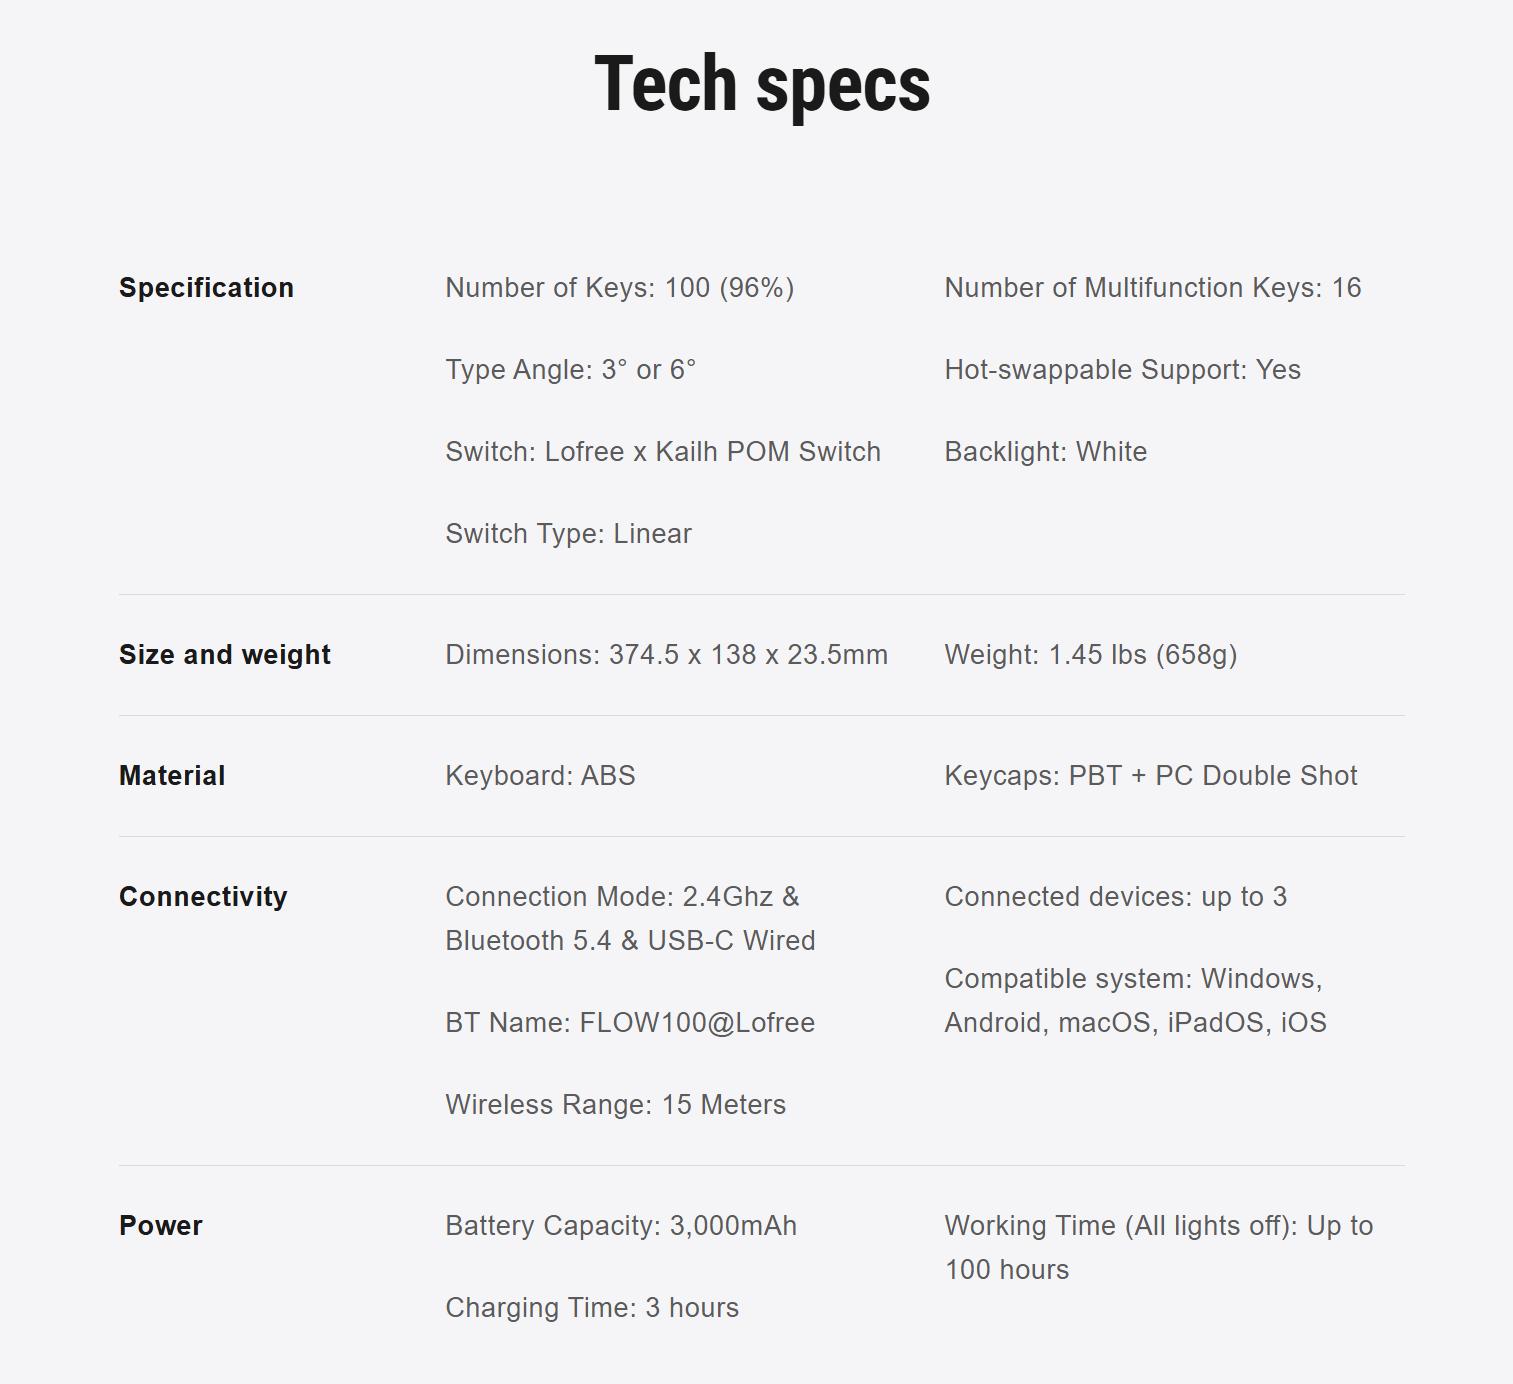
Task: Click the Dimensions measurement text
Action: point(666,655)
